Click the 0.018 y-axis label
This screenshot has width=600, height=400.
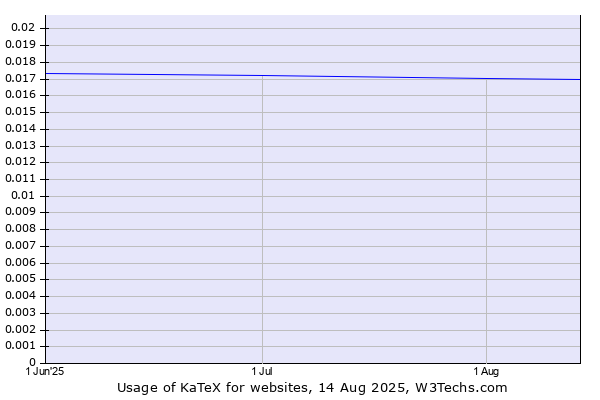(x=20, y=62)
